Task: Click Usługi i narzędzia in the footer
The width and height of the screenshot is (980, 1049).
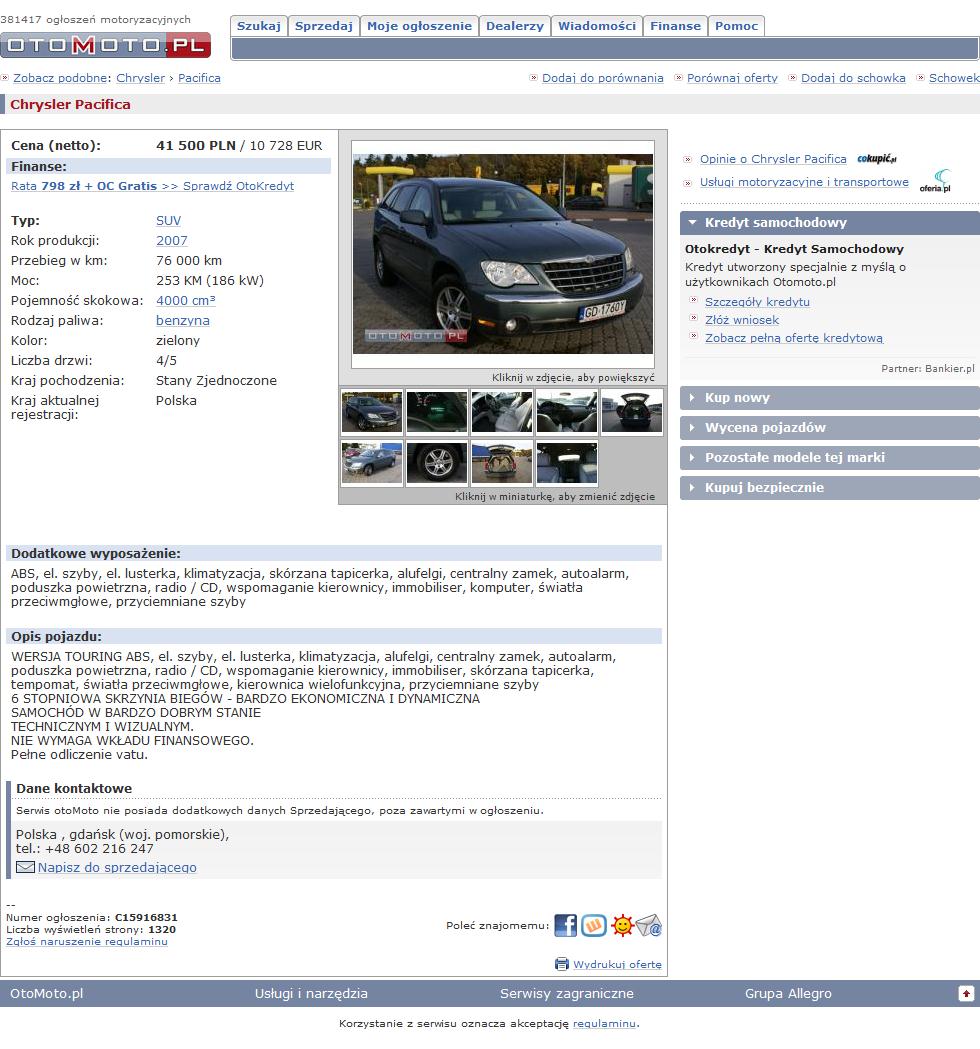Action: pos(311,994)
